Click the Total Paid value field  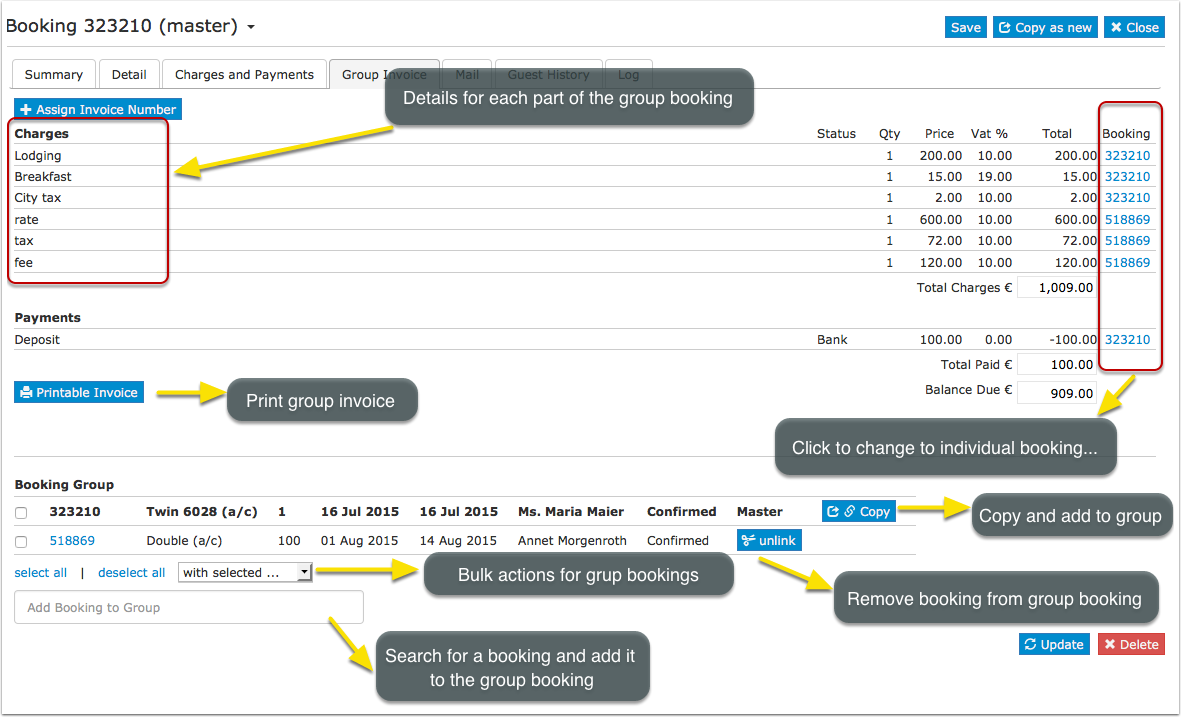coord(1057,365)
